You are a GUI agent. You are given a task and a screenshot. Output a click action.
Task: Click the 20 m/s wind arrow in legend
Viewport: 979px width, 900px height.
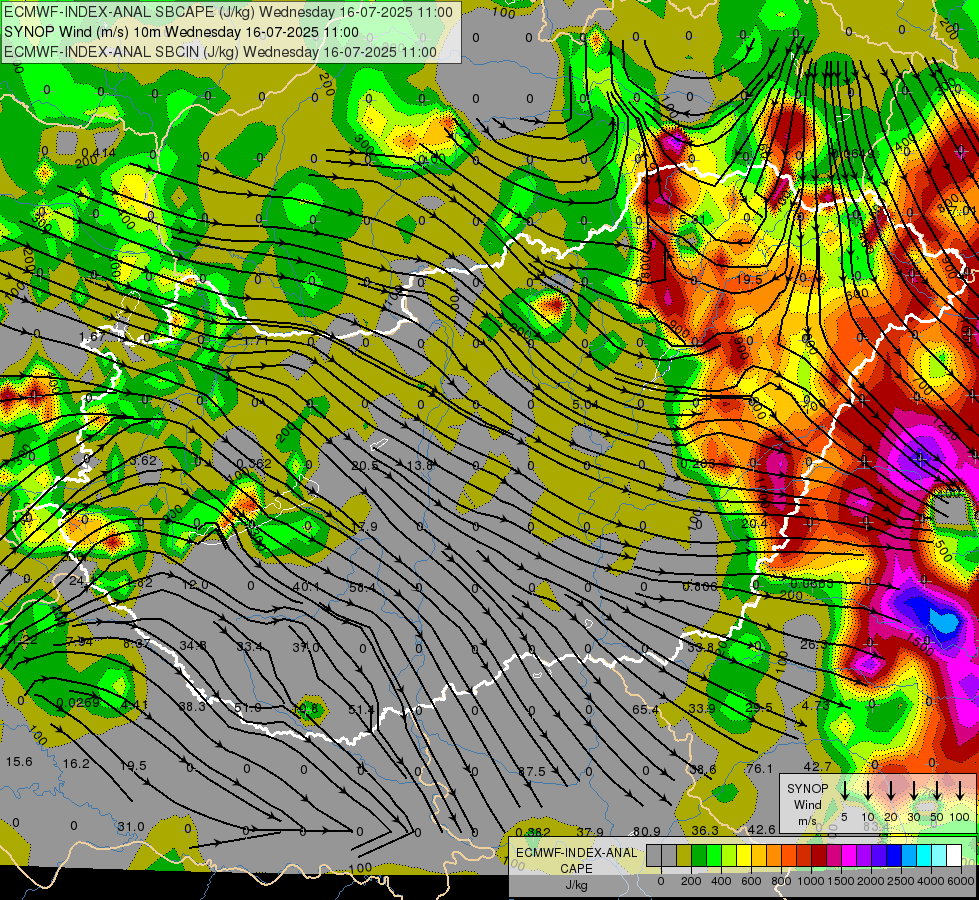891,789
